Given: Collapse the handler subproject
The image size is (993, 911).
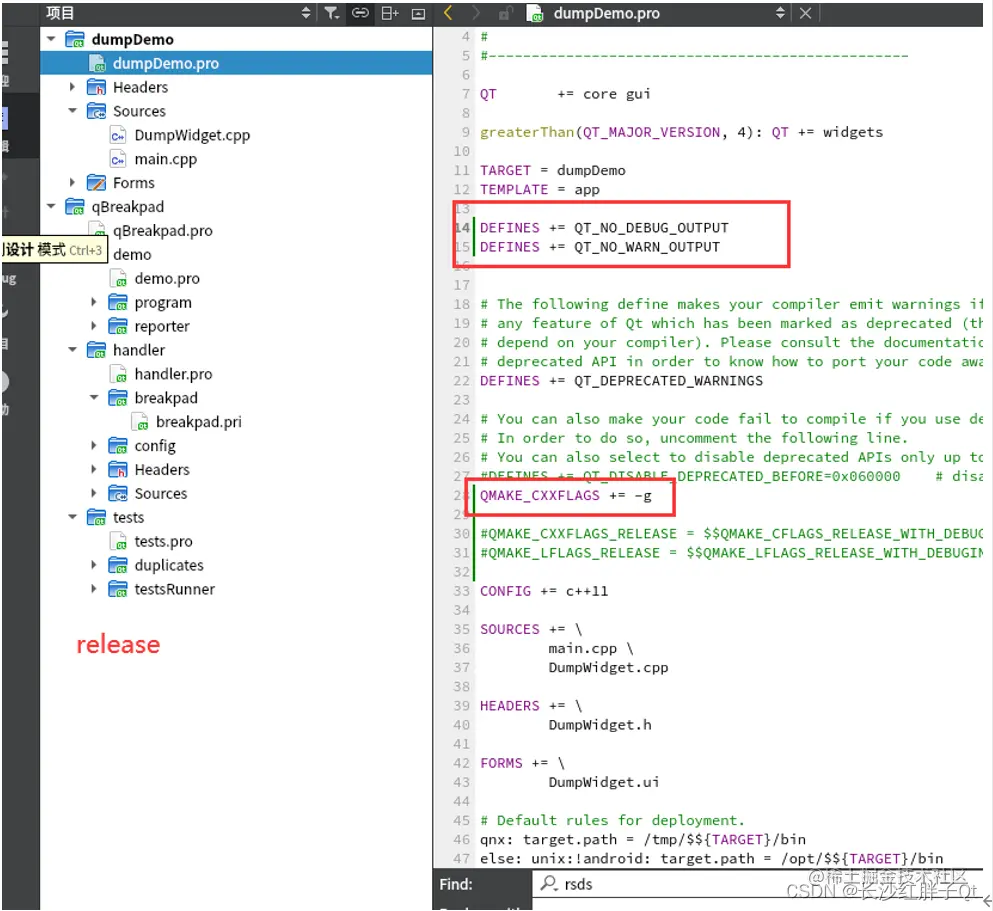Looking at the screenshot, I should [73, 350].
